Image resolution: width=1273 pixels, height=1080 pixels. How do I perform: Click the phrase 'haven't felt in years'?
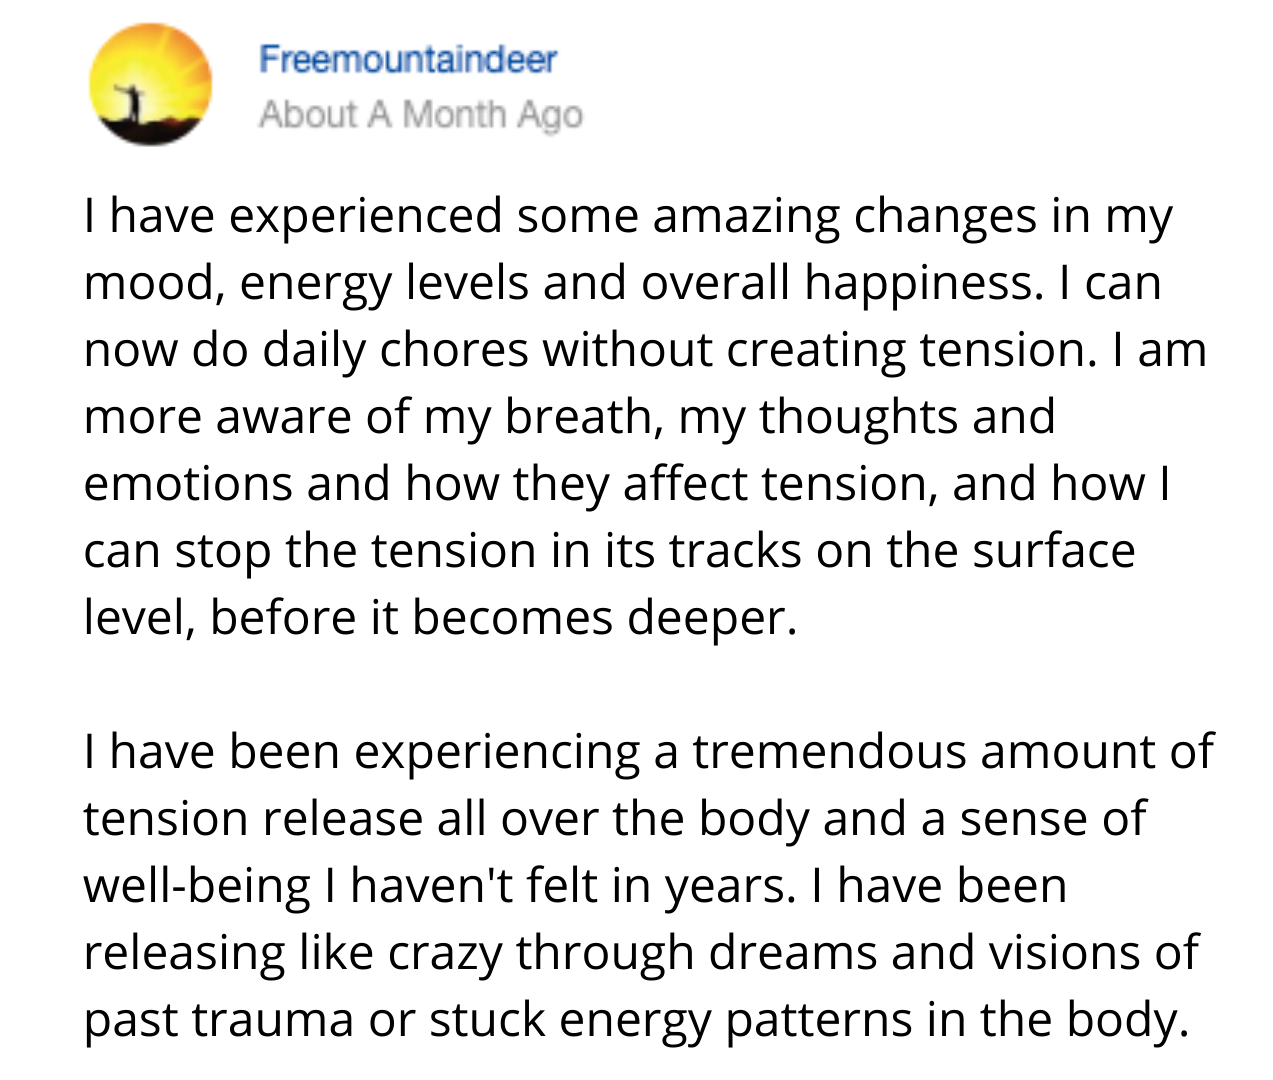click(573, 885)
